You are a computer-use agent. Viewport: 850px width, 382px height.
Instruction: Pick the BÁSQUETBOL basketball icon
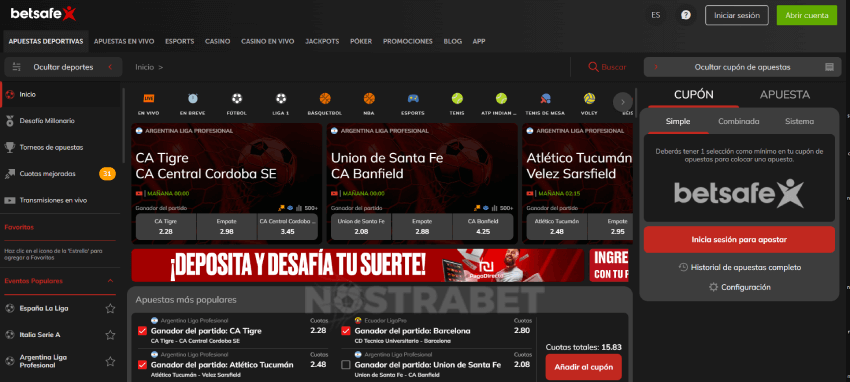click(325, 99)
